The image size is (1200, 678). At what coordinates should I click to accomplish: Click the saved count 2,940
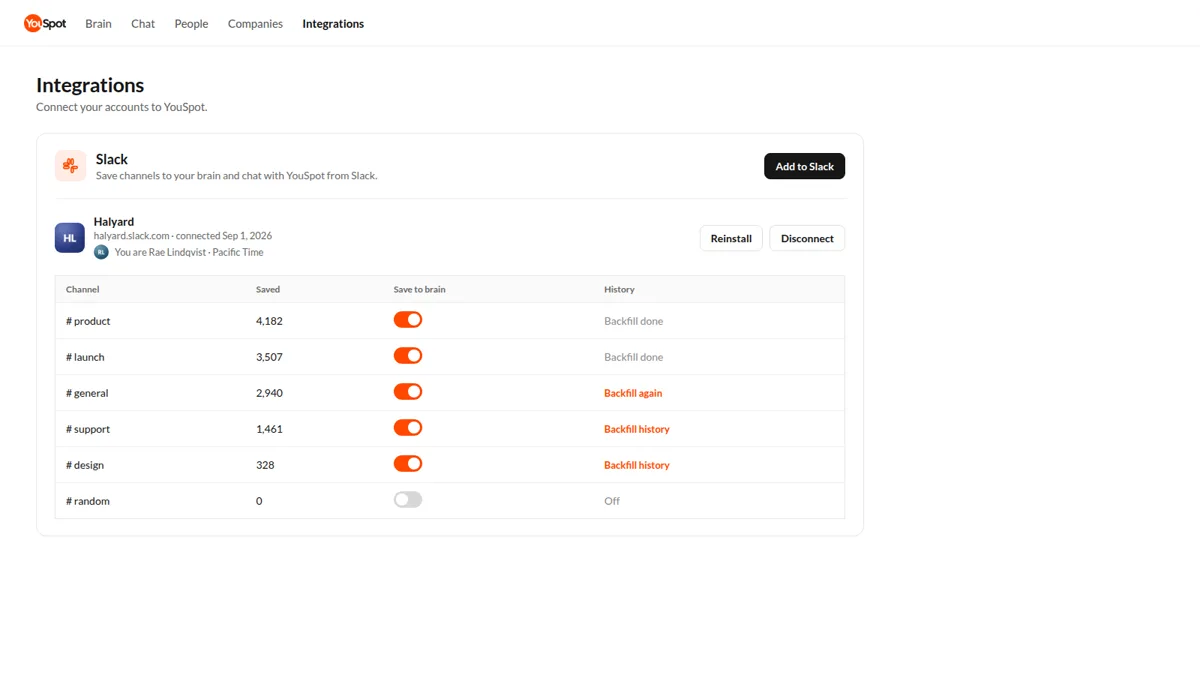tap(269, 393)
